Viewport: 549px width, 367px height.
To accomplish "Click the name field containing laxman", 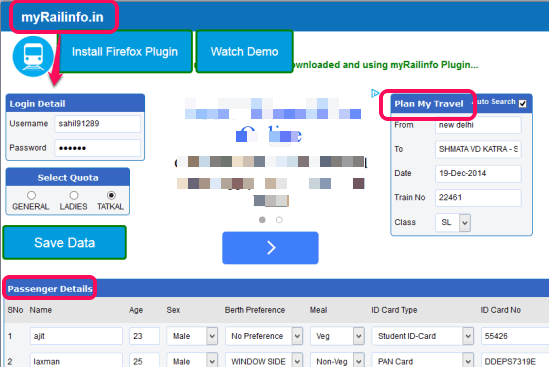I will [x=76, y=360].
